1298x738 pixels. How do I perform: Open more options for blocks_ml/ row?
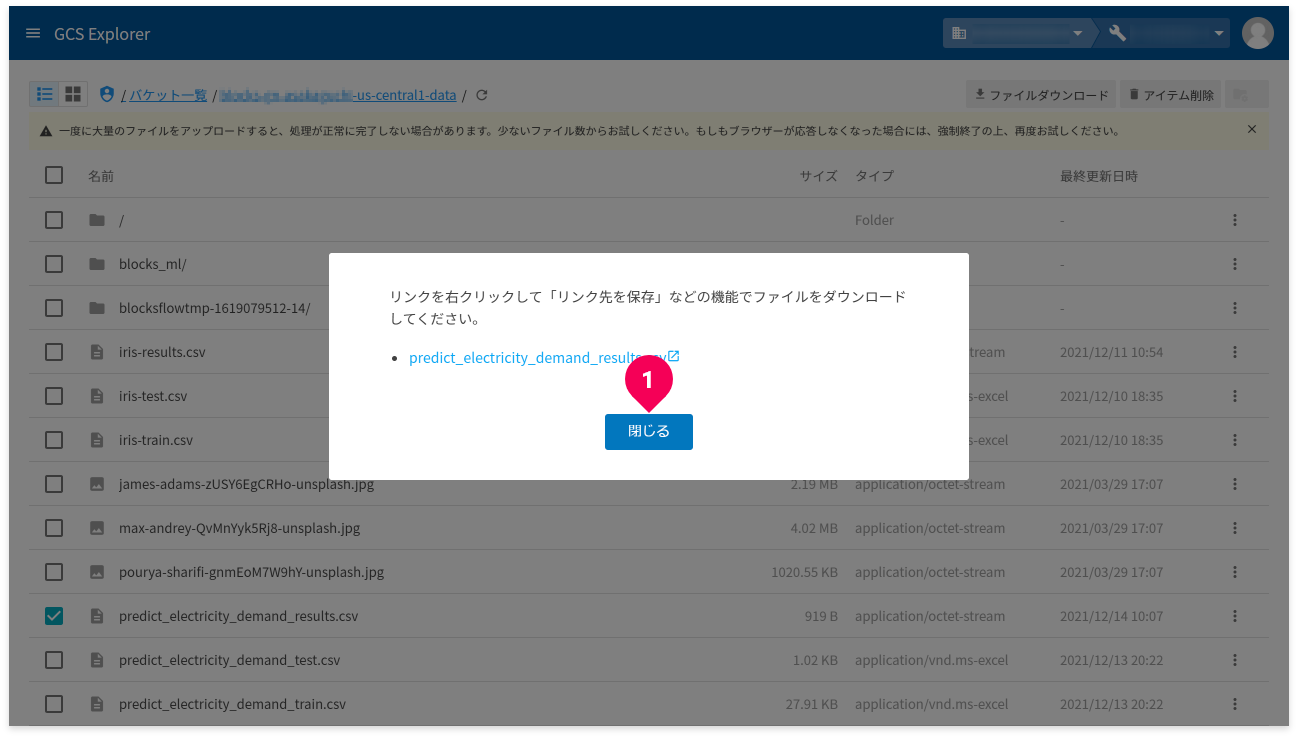point(1235,264)
